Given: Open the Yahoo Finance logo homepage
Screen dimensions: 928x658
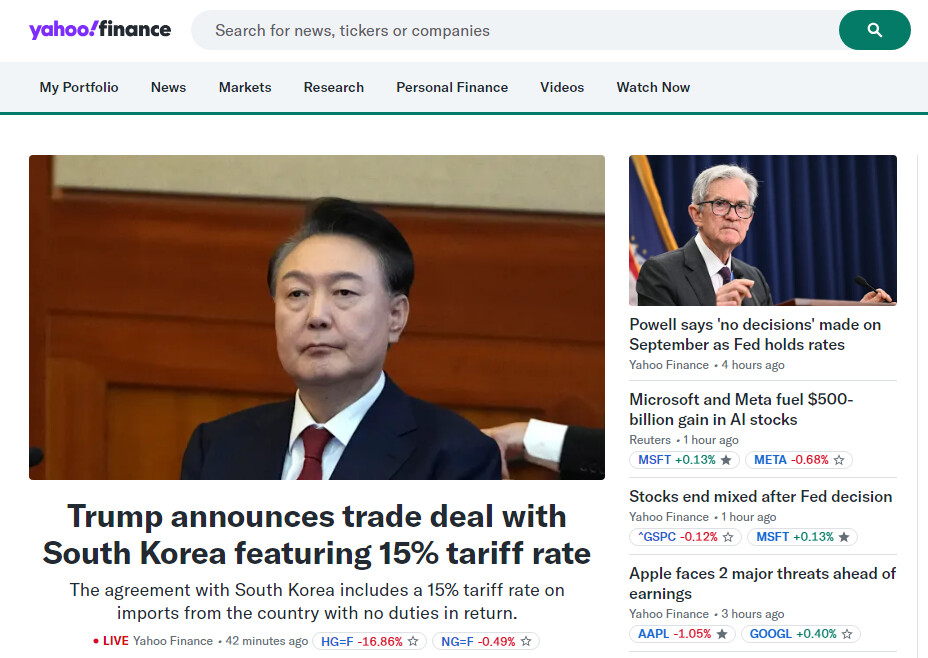Looking at the screenshot, I should (100, 29).
